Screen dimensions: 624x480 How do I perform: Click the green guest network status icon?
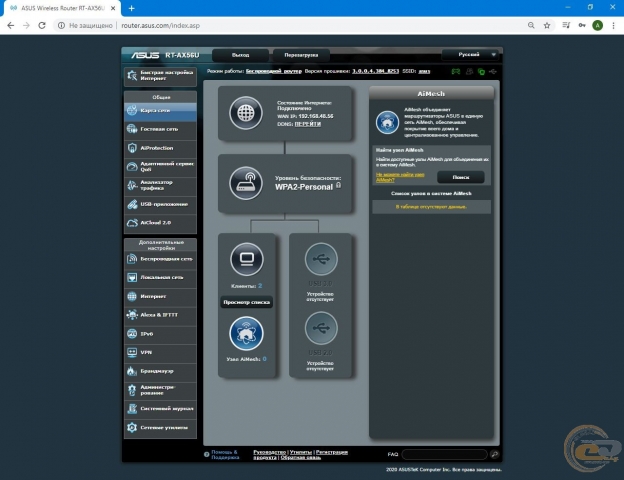tap(456, 72)
